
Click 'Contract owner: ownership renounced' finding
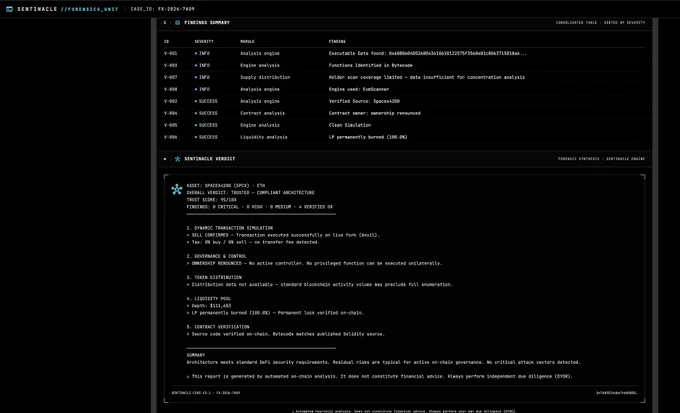tap(374, 113)
